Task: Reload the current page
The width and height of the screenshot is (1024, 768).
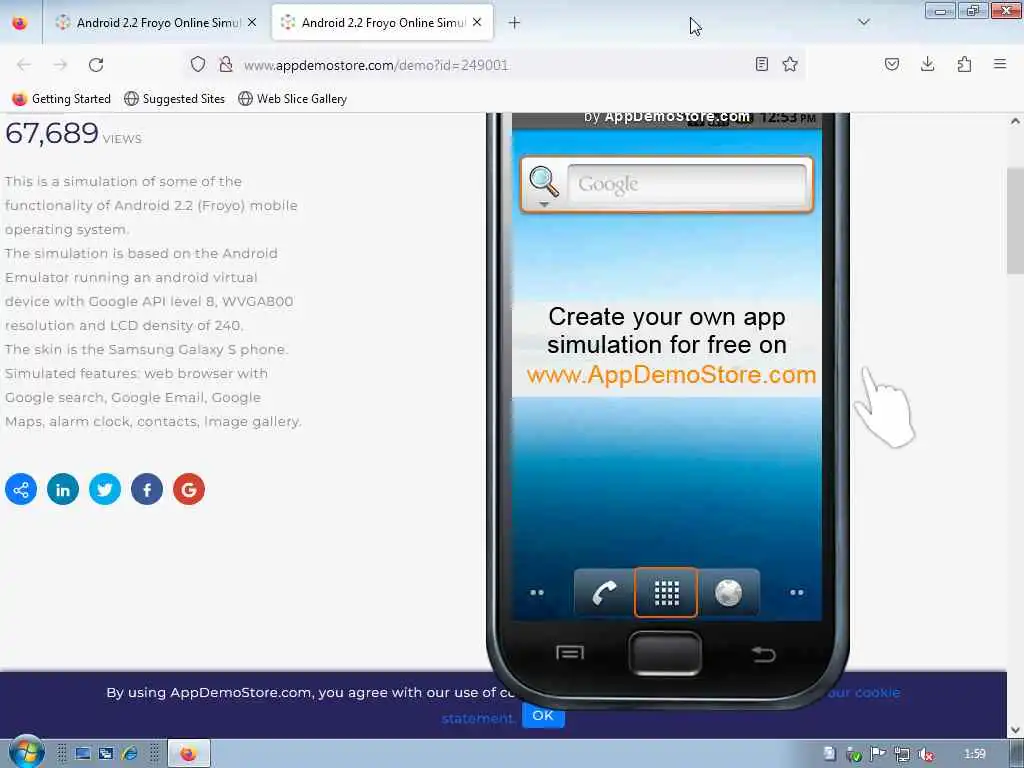Action: tap(96, 65)
